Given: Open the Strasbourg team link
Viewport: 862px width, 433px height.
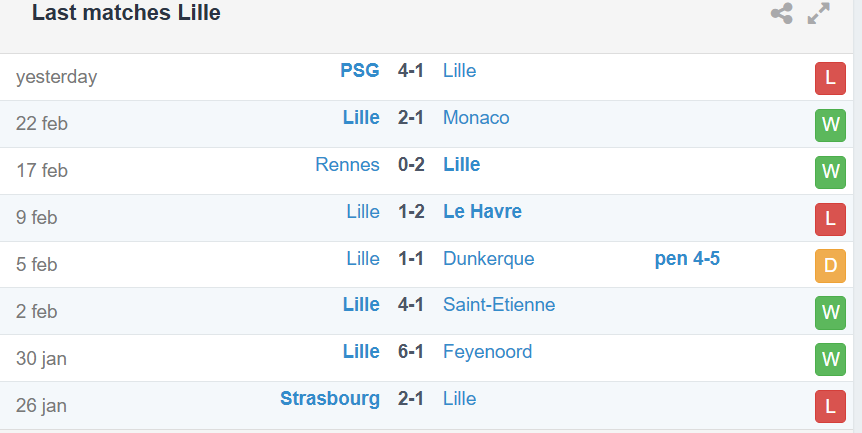Looking at the screenshot, I should tap(330, 398).
